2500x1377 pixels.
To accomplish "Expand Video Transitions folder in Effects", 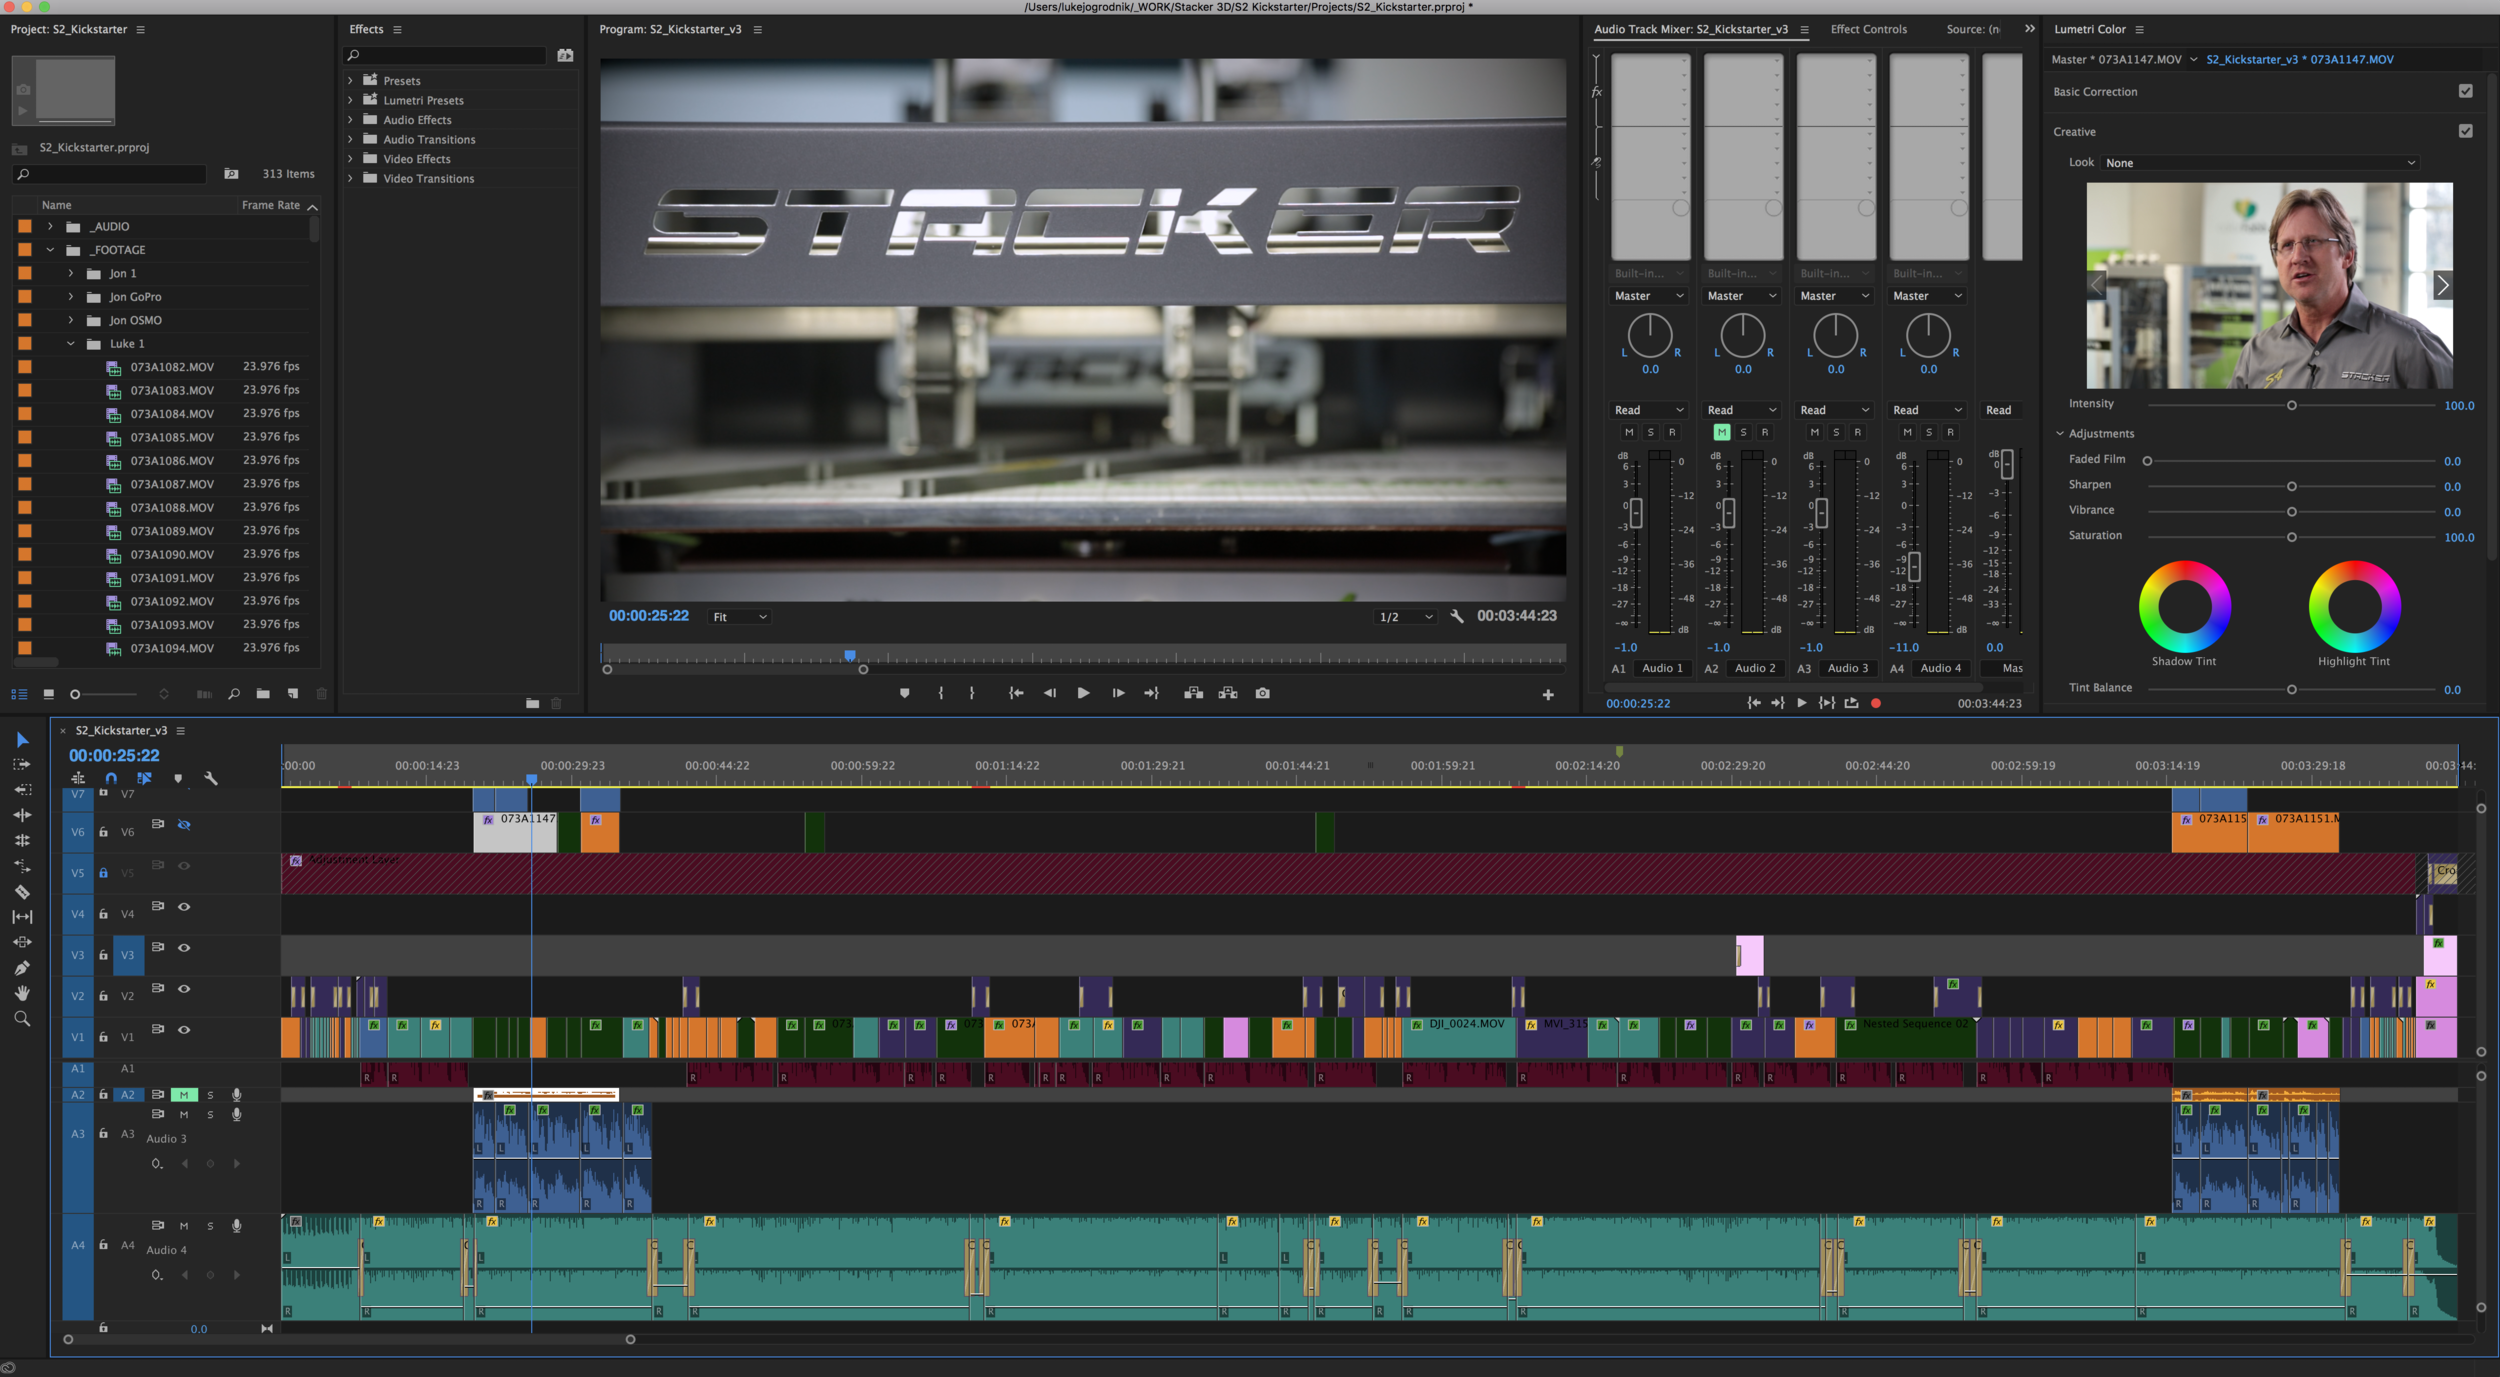I will click(x=350, y=178).
